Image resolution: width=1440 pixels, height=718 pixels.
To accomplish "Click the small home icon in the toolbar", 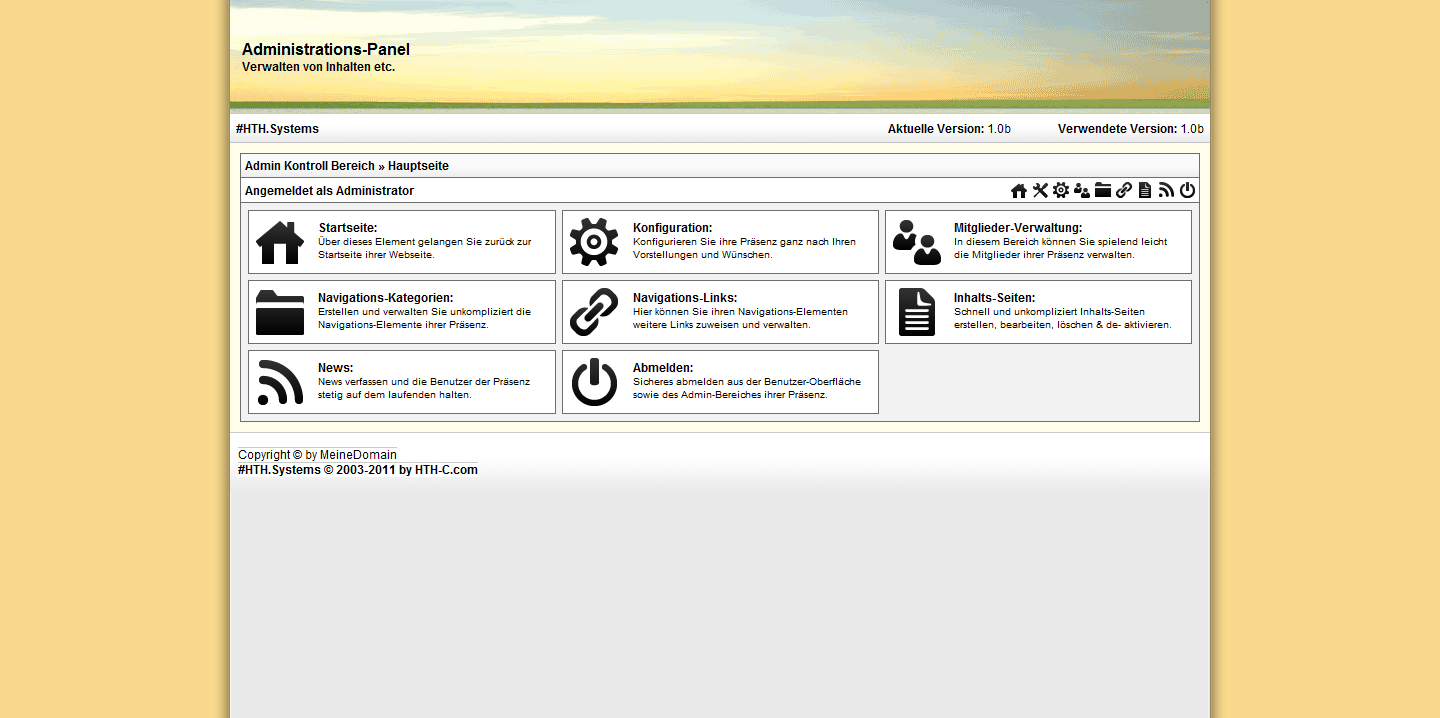I will click(x=1019, y=191).
